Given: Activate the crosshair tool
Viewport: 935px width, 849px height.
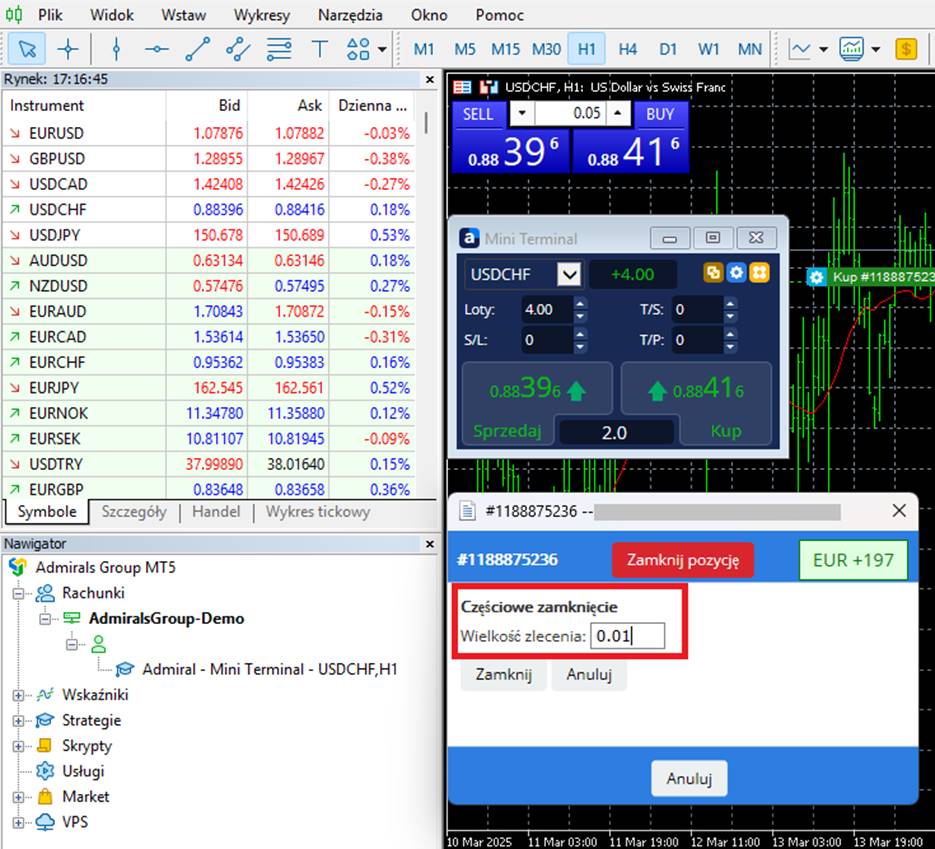Looking at the screenshot, I should click(68, 49).
